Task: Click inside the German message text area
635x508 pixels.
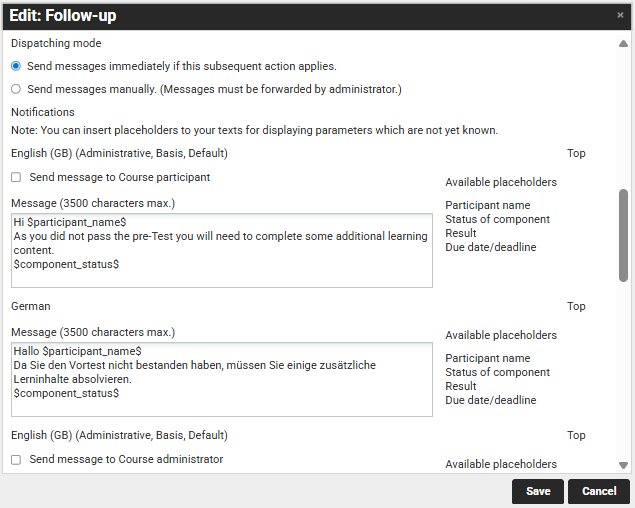Action: 221,379
